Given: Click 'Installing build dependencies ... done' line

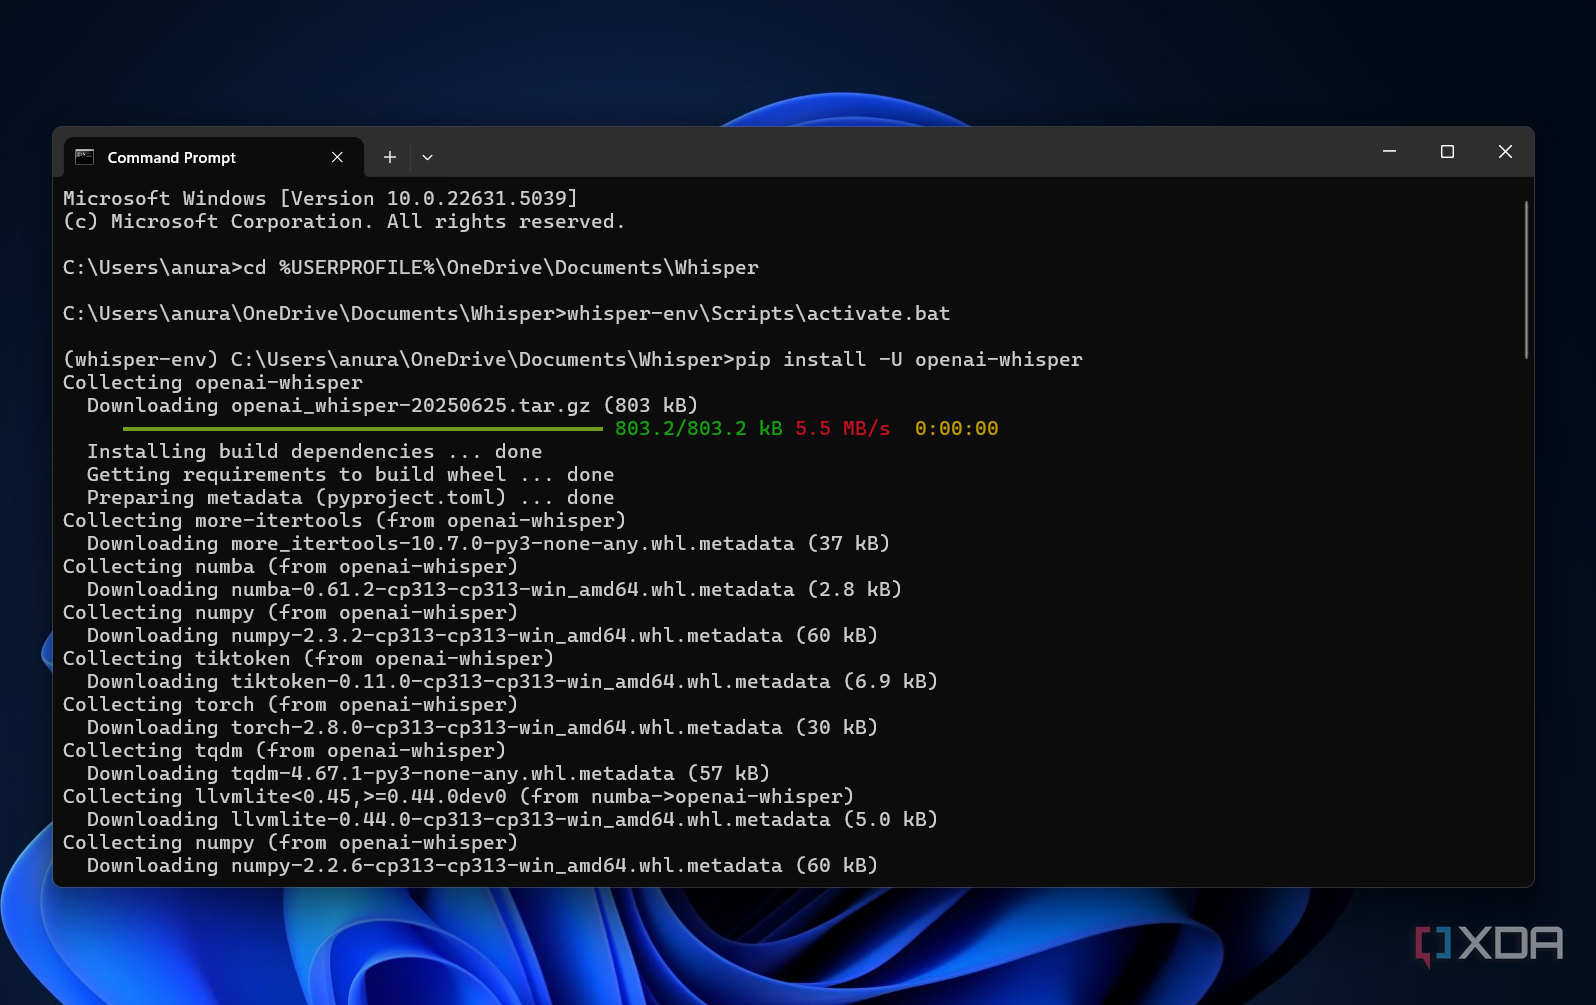Looking at the screenshot, I should (x=314, y=451).
